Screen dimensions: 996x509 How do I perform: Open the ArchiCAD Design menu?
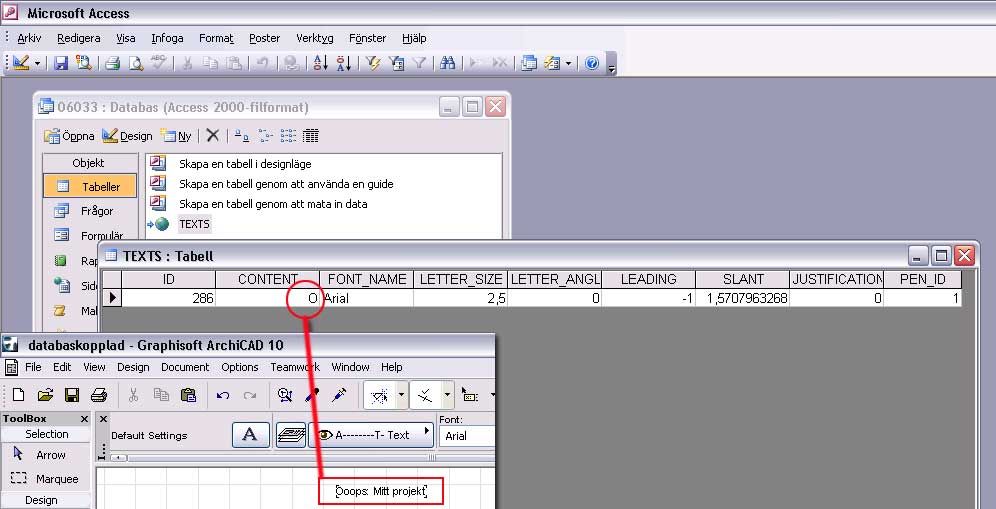(133, 367)
